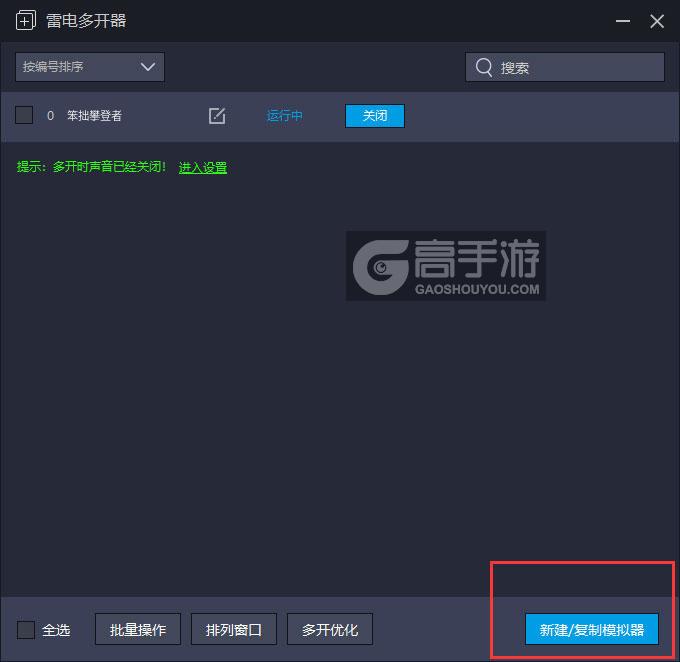Click the 雷电多开器 logo icon in title bar

click(26, 20)
